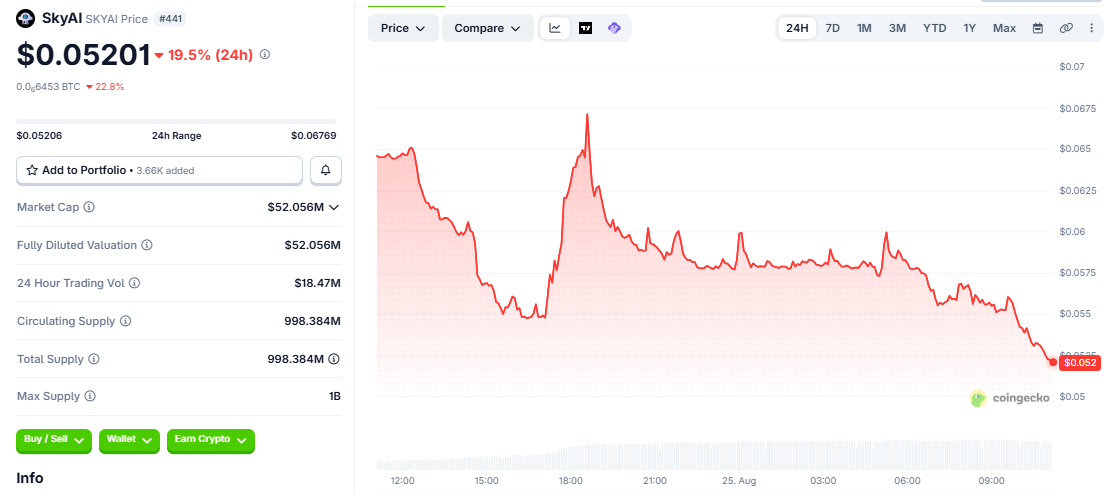Click the 25. Aug date axis label
Screen dimensions: 1112x493
pyautogui.click(x=738, y=481)
